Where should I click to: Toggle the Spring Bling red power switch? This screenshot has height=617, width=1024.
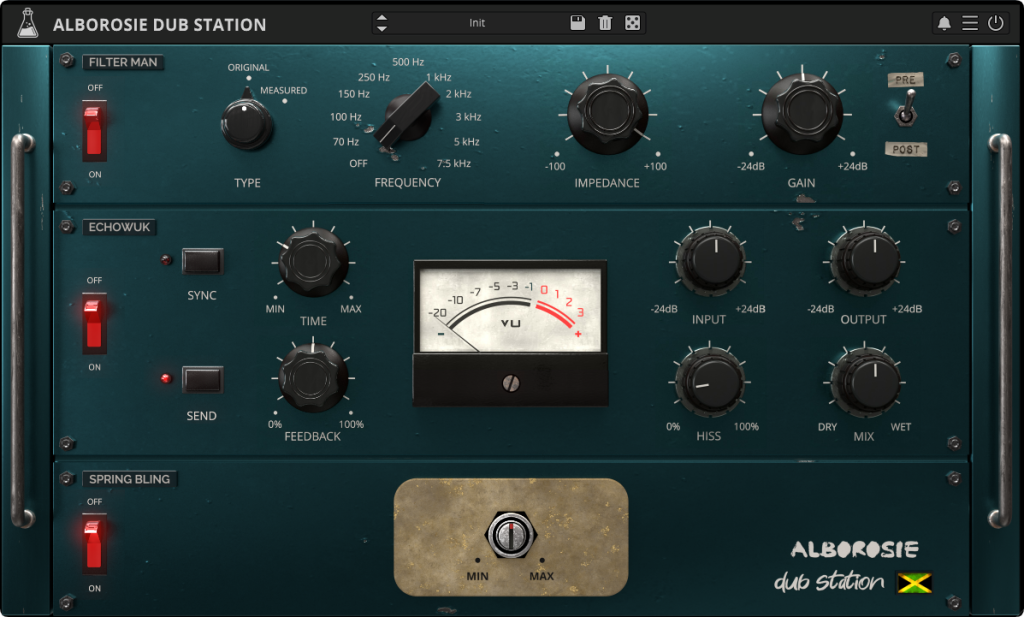tap(94, 544)
